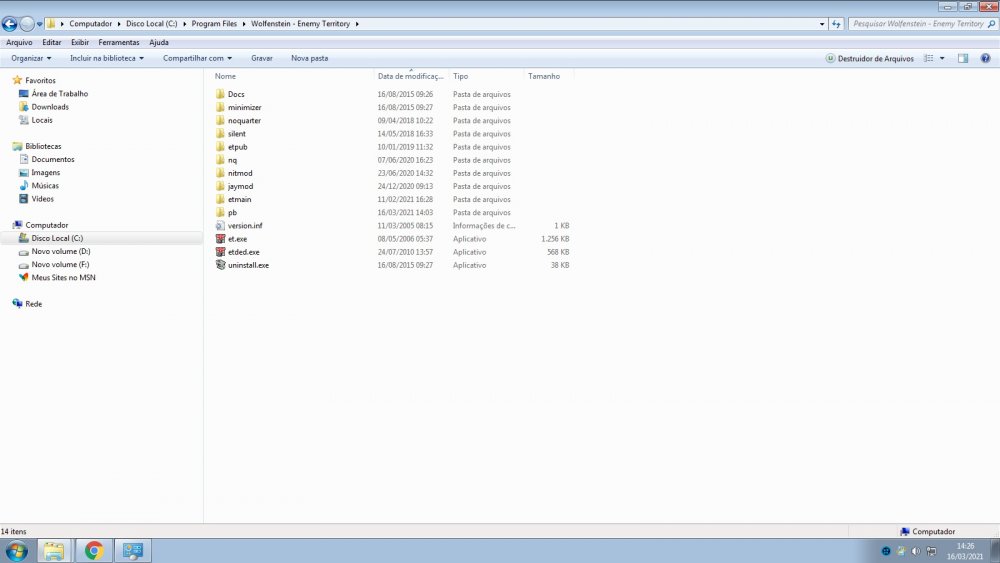Image resolution: width=1000 pixels, height=563 pixels.
Task: Expand the address bar history dropdown
Action: click(821, 24)
